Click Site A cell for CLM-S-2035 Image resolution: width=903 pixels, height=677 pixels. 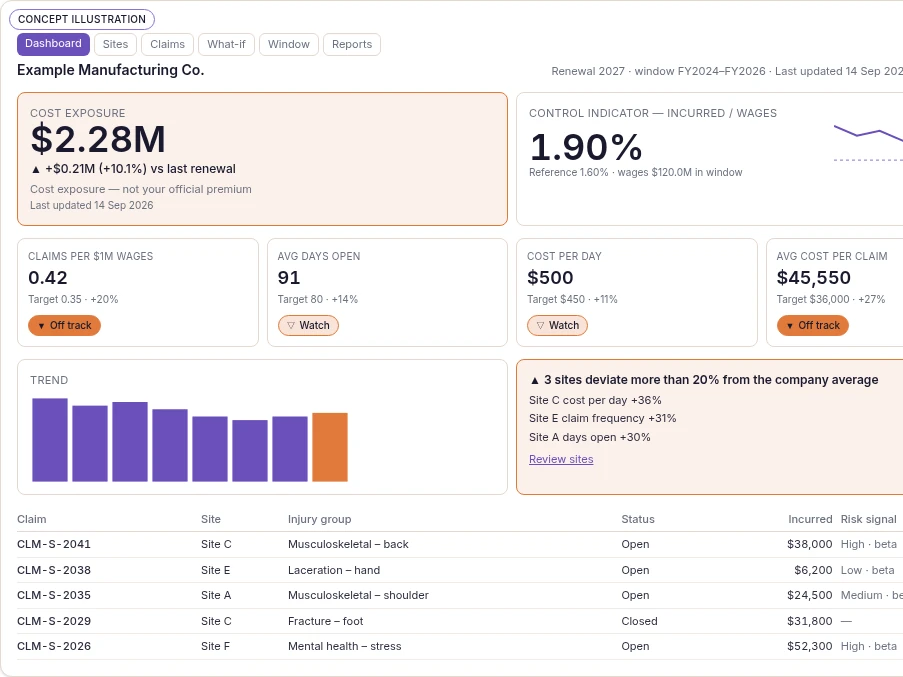[216, 595]
